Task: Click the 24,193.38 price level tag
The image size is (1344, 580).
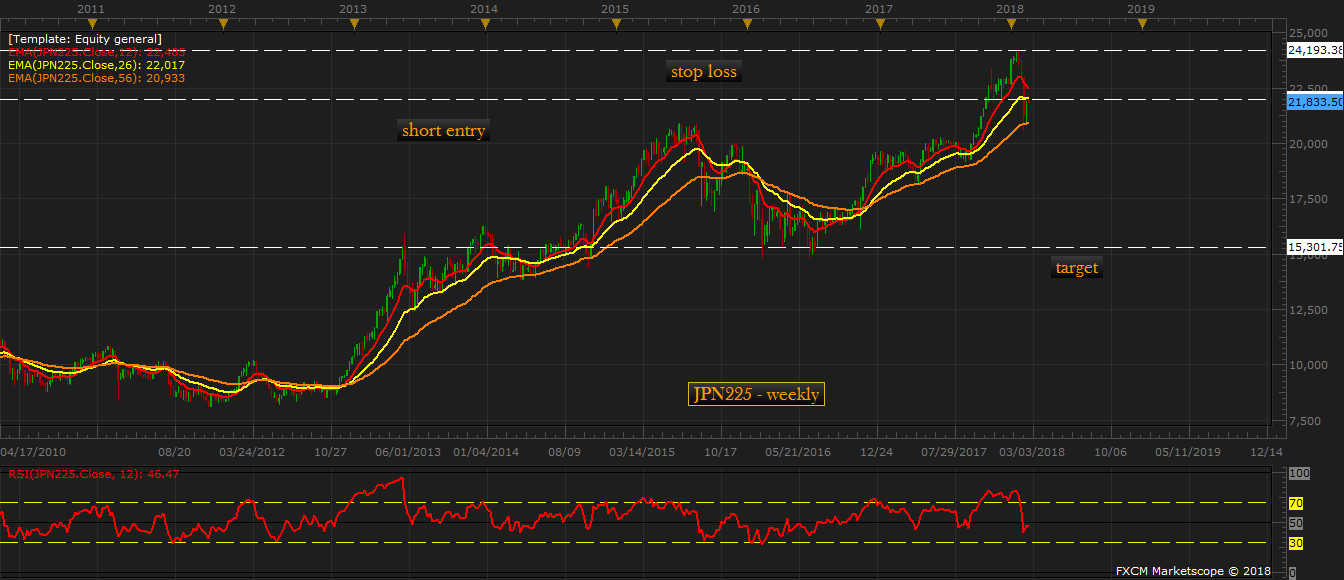Action: [x=1314, y=50]
